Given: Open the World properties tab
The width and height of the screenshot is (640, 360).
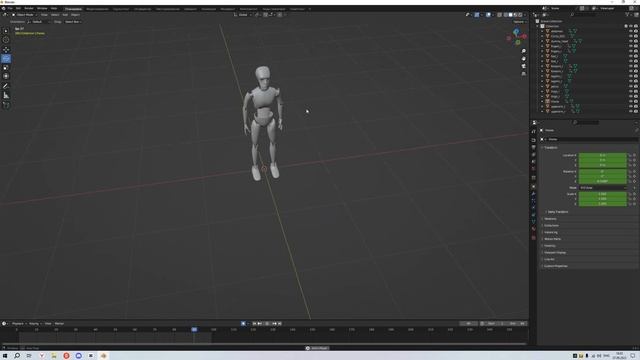Looking at the screenshot, I should [533, 169].
